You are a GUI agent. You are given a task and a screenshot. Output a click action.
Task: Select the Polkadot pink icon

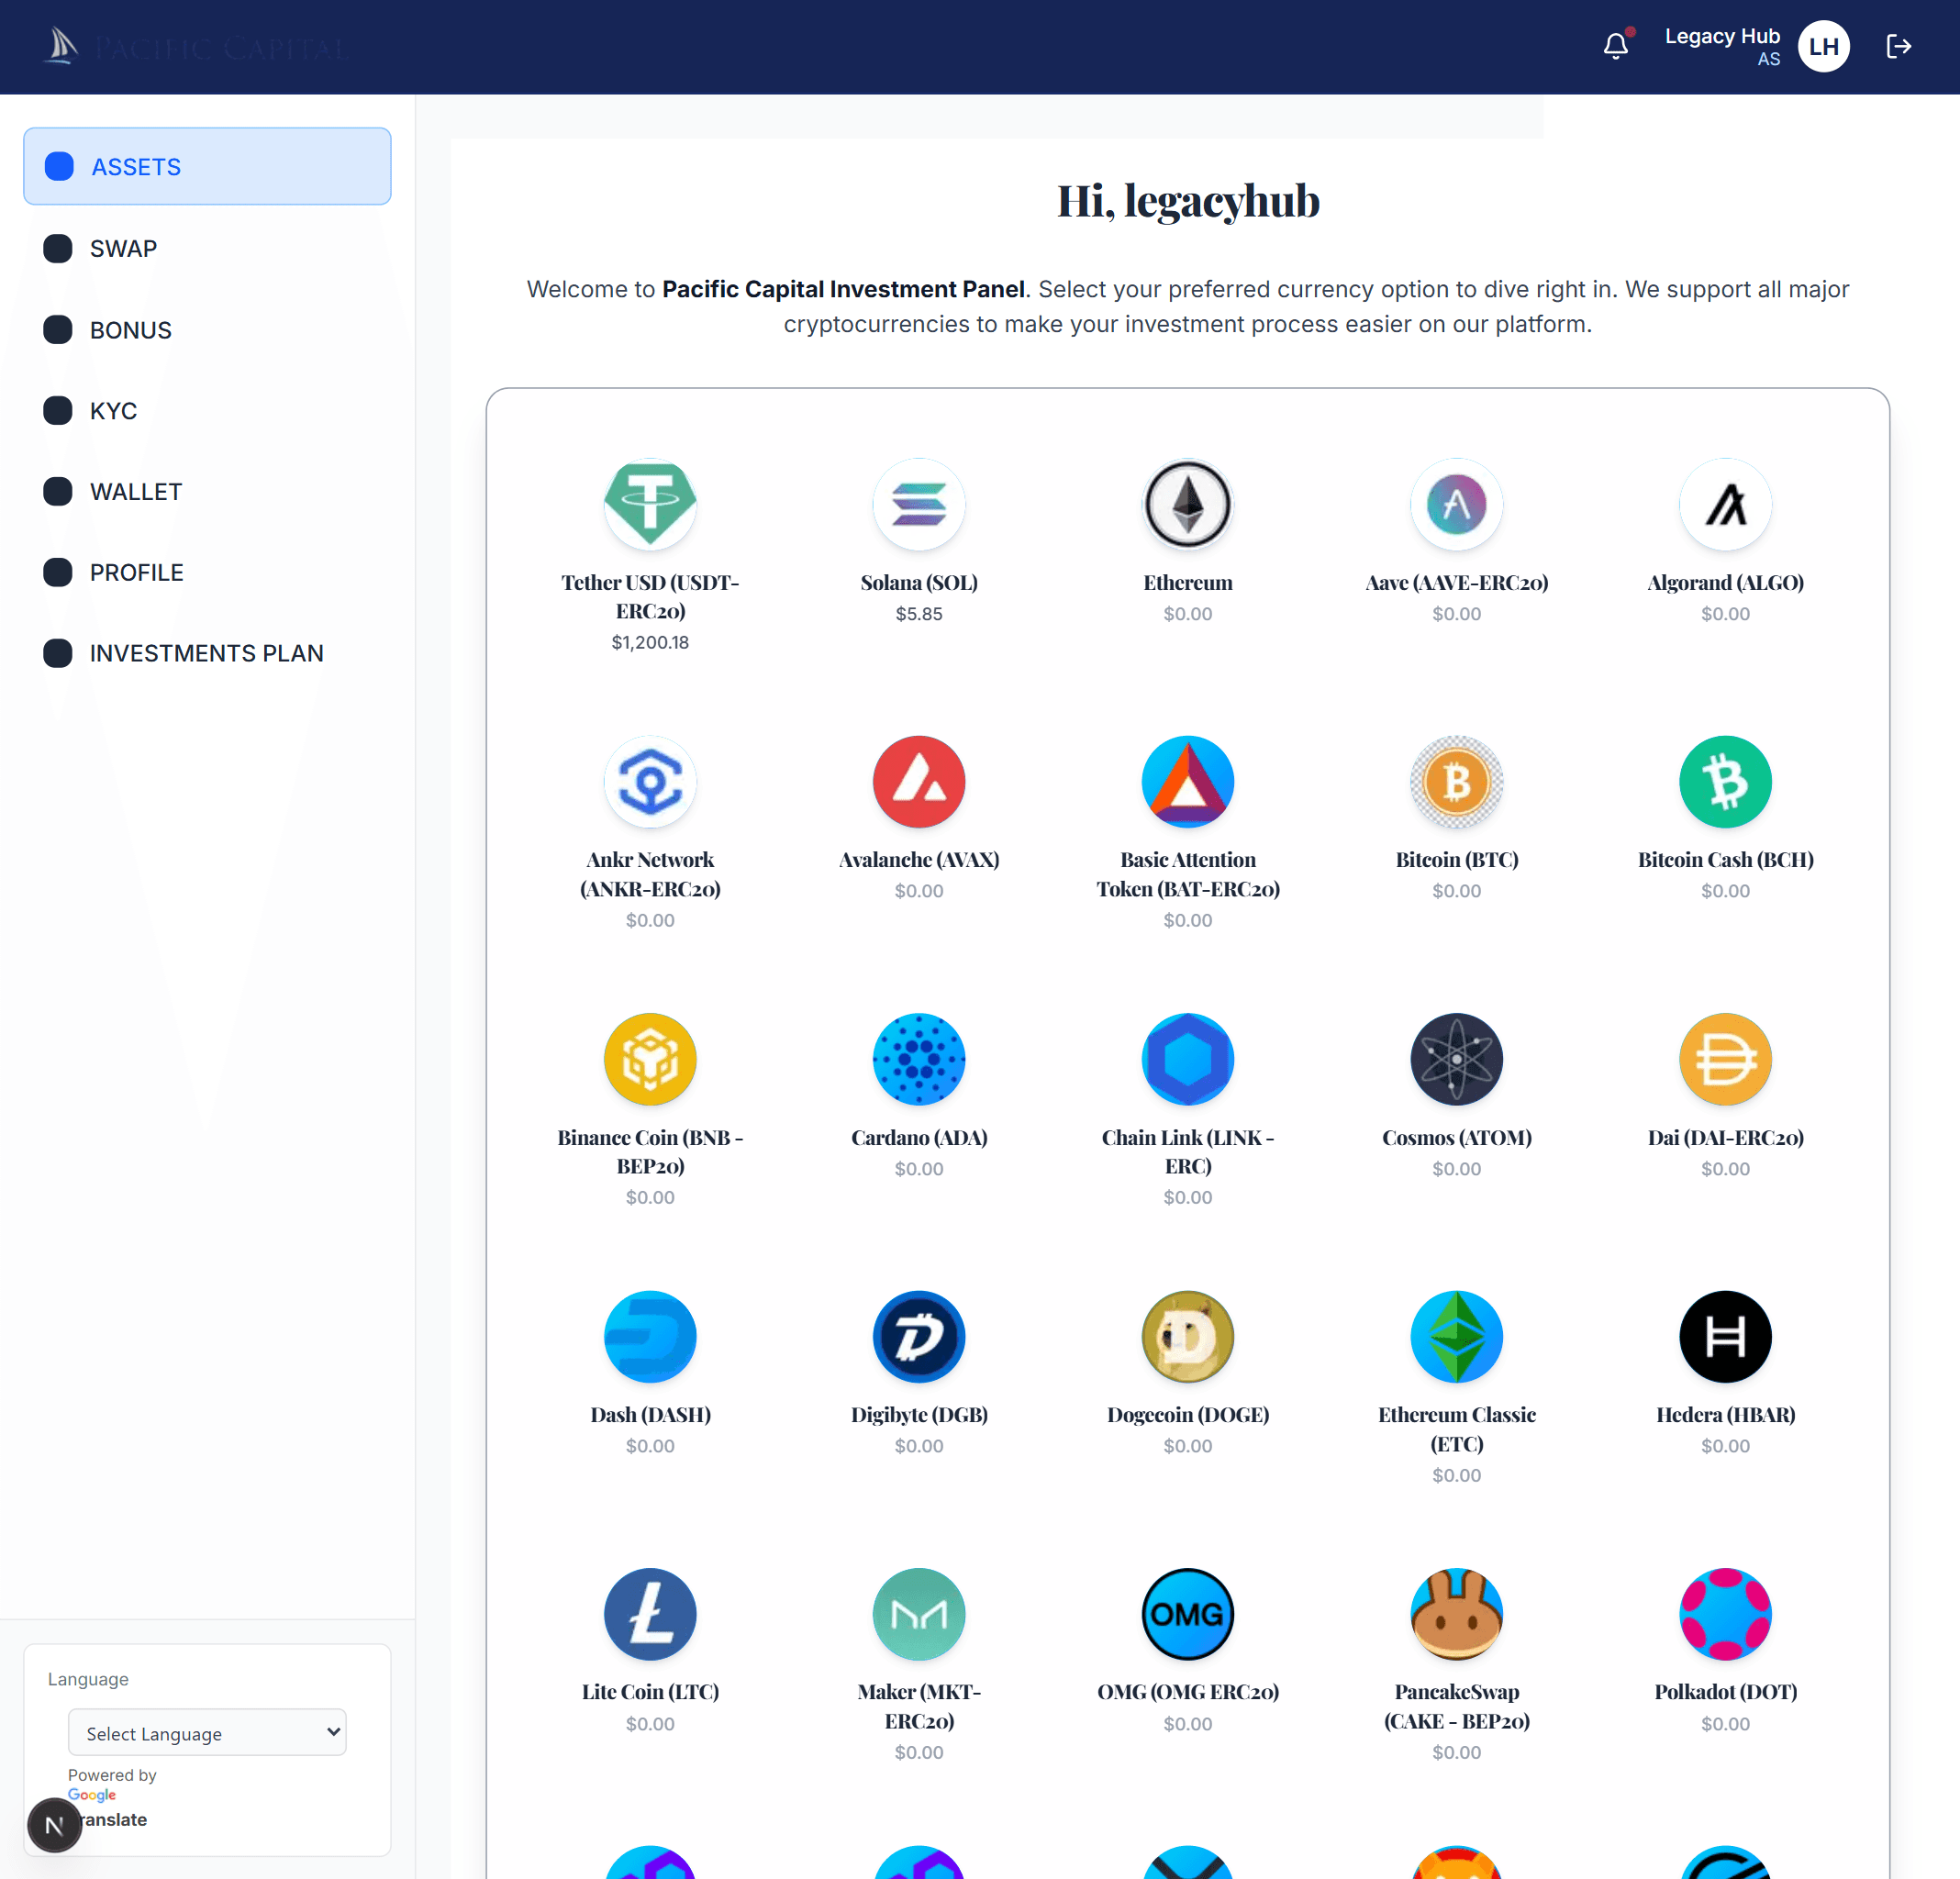pyautogui.click(x=1725, y=1613)
